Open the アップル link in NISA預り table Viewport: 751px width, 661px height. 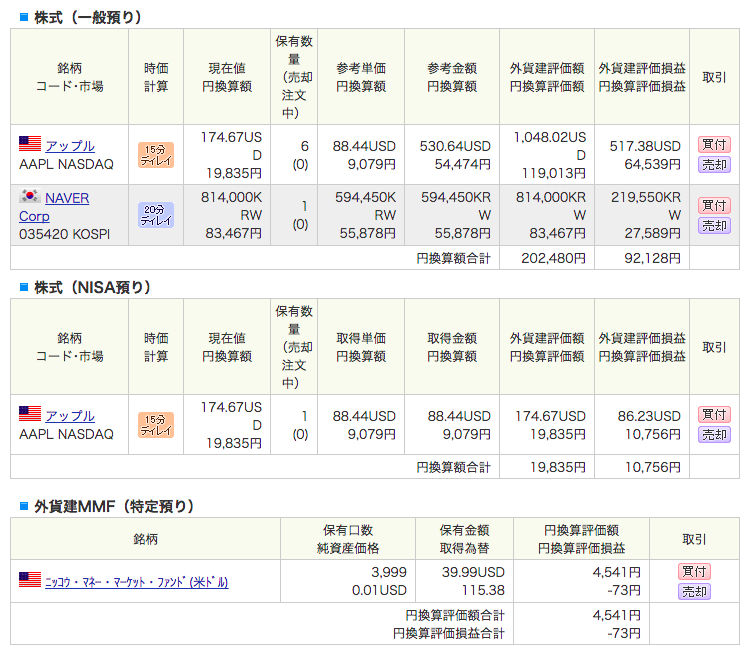[70, 416]
